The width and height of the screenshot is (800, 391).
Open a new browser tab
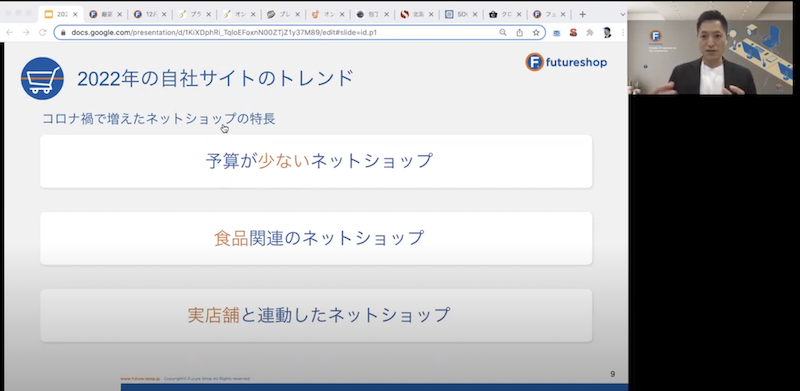pyautogui.click(x=583, y=14)
